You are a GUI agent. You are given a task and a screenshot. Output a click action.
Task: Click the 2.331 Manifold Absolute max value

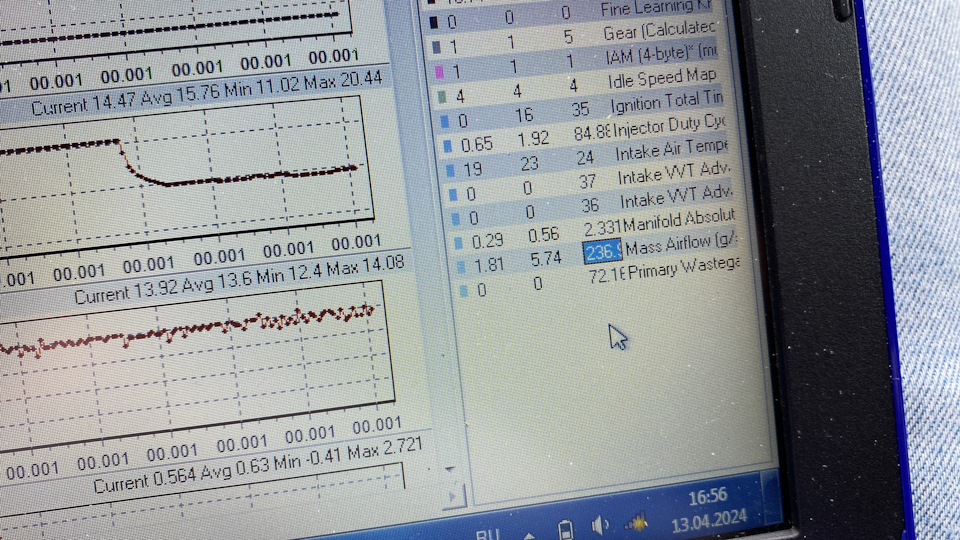[602, 229]
